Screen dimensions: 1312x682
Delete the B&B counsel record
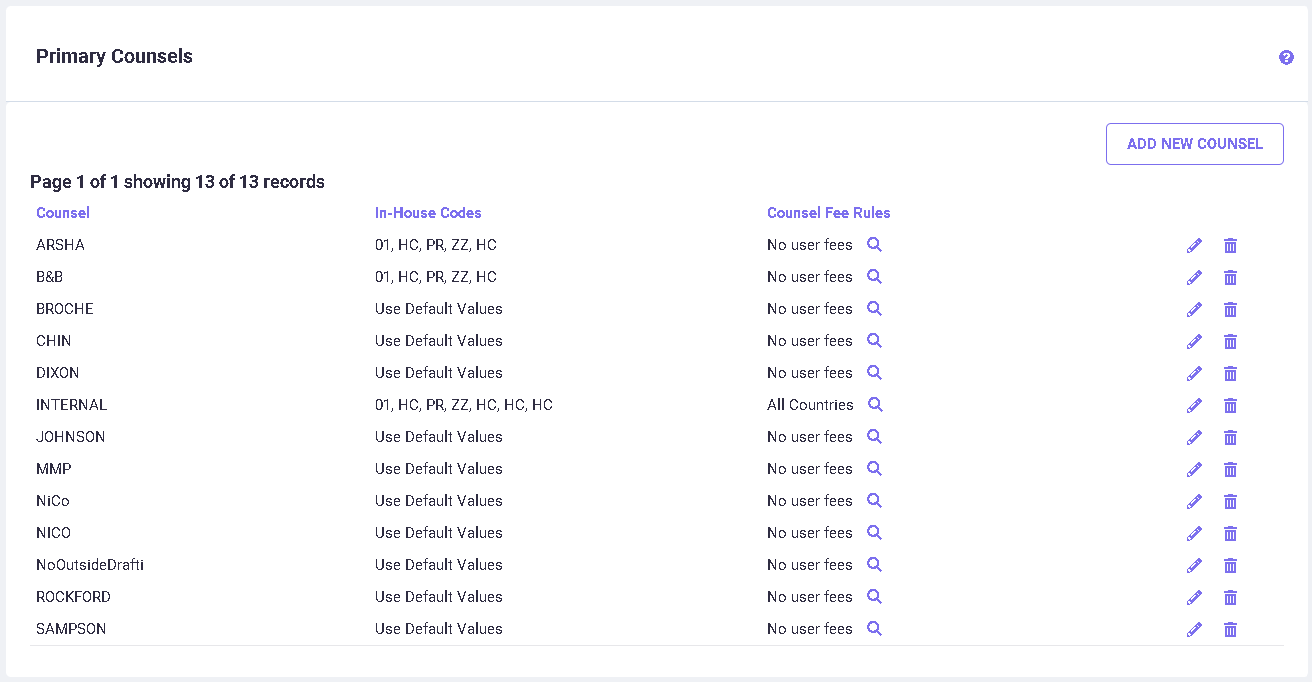tap(1230, 278)
